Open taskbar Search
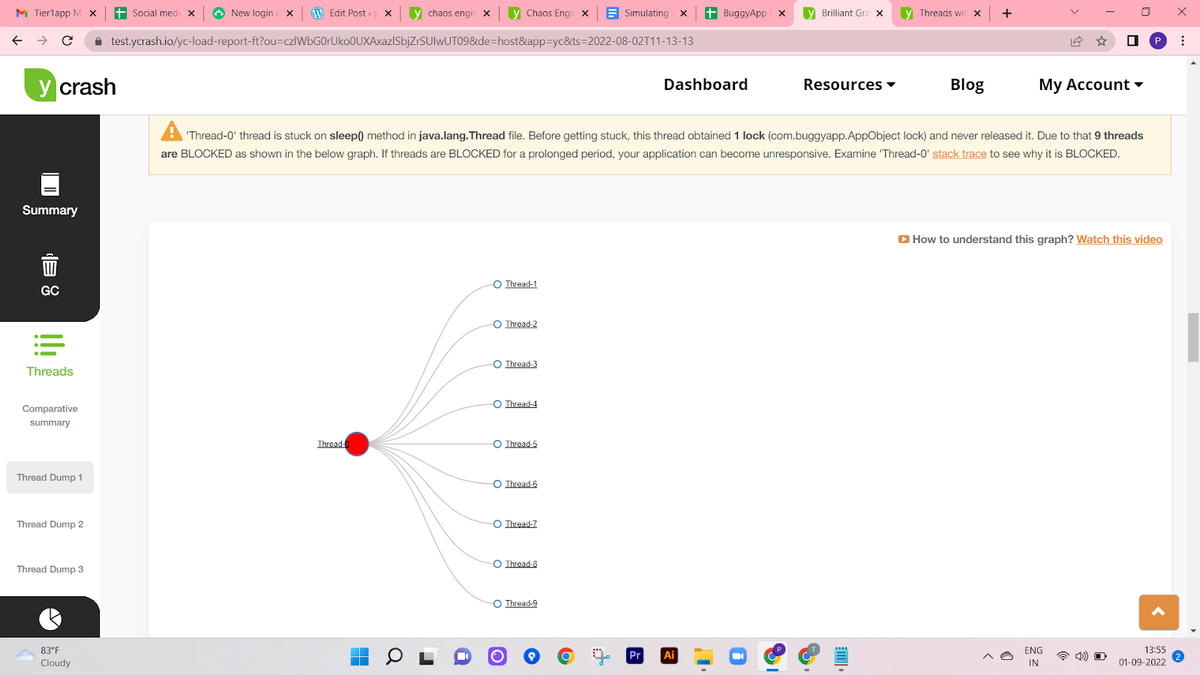The height and width of the screenshot is (675, 1200). (394, 656)
